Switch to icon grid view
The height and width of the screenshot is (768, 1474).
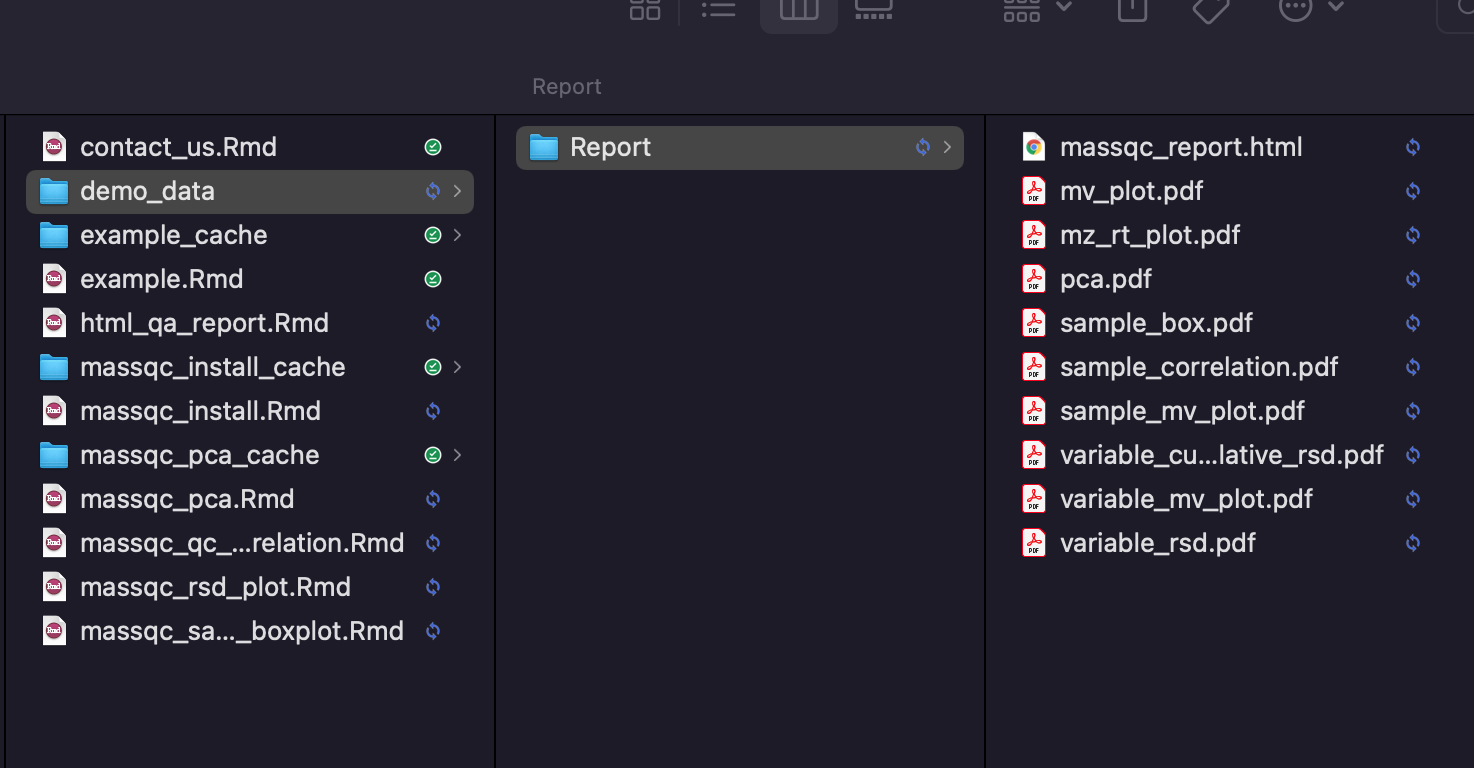[645, 9]
